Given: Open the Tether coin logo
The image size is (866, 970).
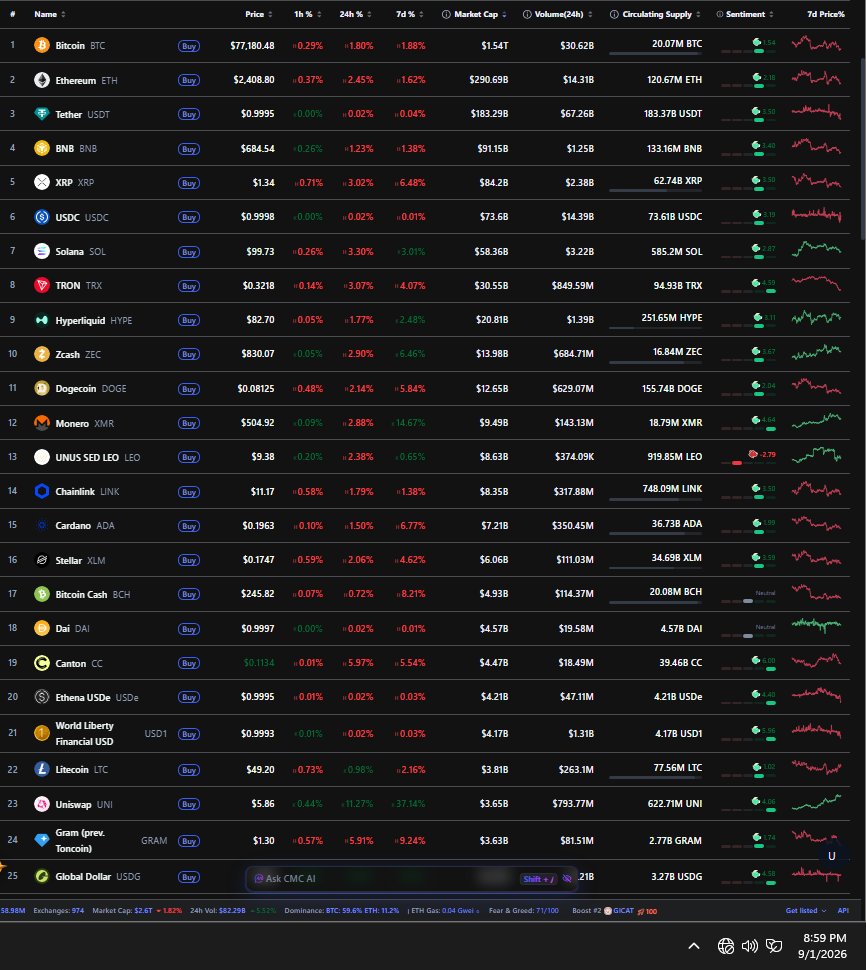Looking at the screenshot, I should (41, 114).
